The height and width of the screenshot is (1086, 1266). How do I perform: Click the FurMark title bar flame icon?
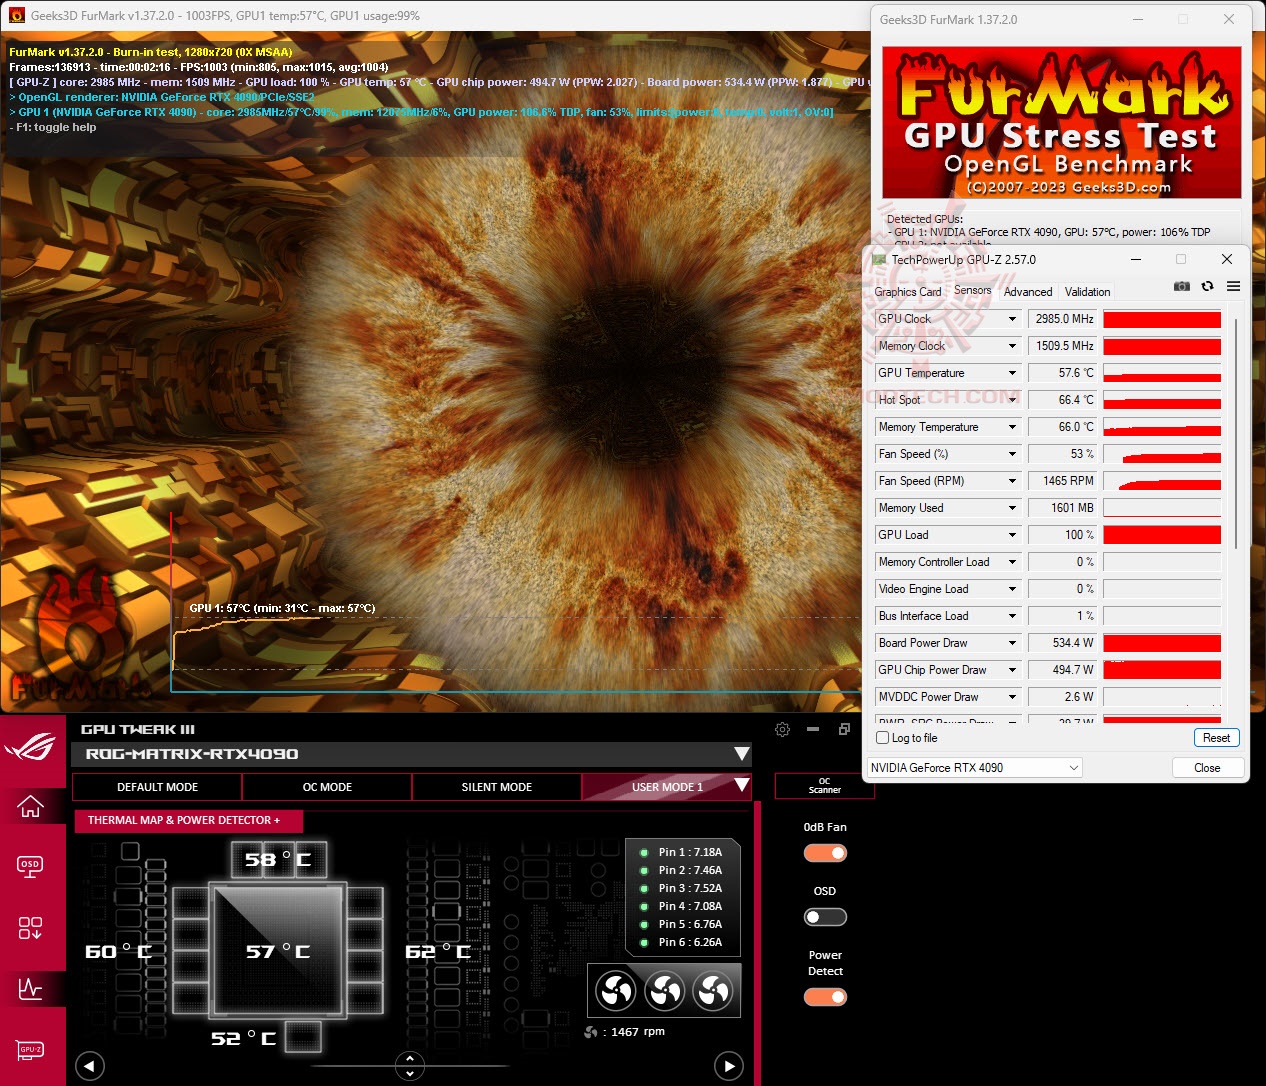[x=16, y=15]
